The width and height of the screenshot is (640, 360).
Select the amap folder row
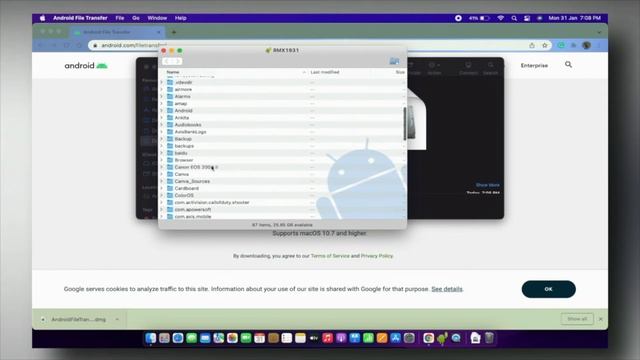click(282, 104)
